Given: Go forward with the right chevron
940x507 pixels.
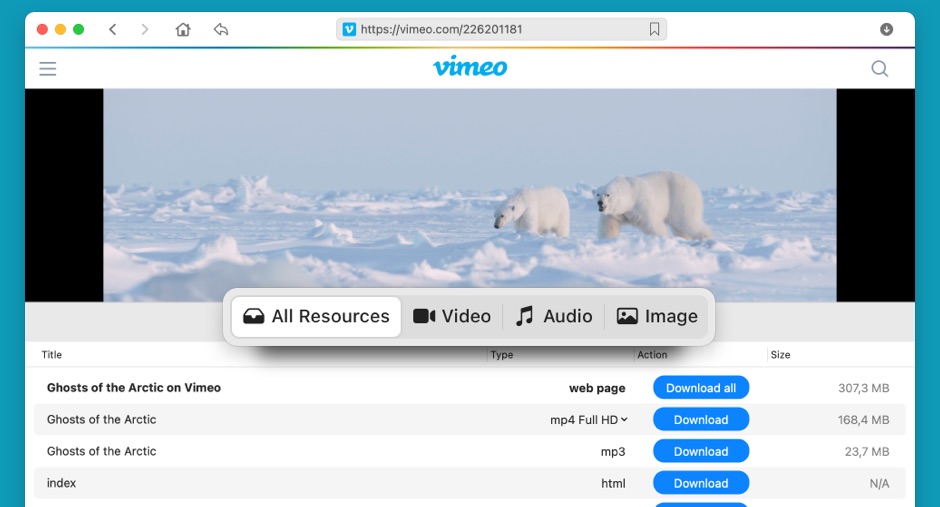Looking at the screenshot, I should click(x=144, y=29).
